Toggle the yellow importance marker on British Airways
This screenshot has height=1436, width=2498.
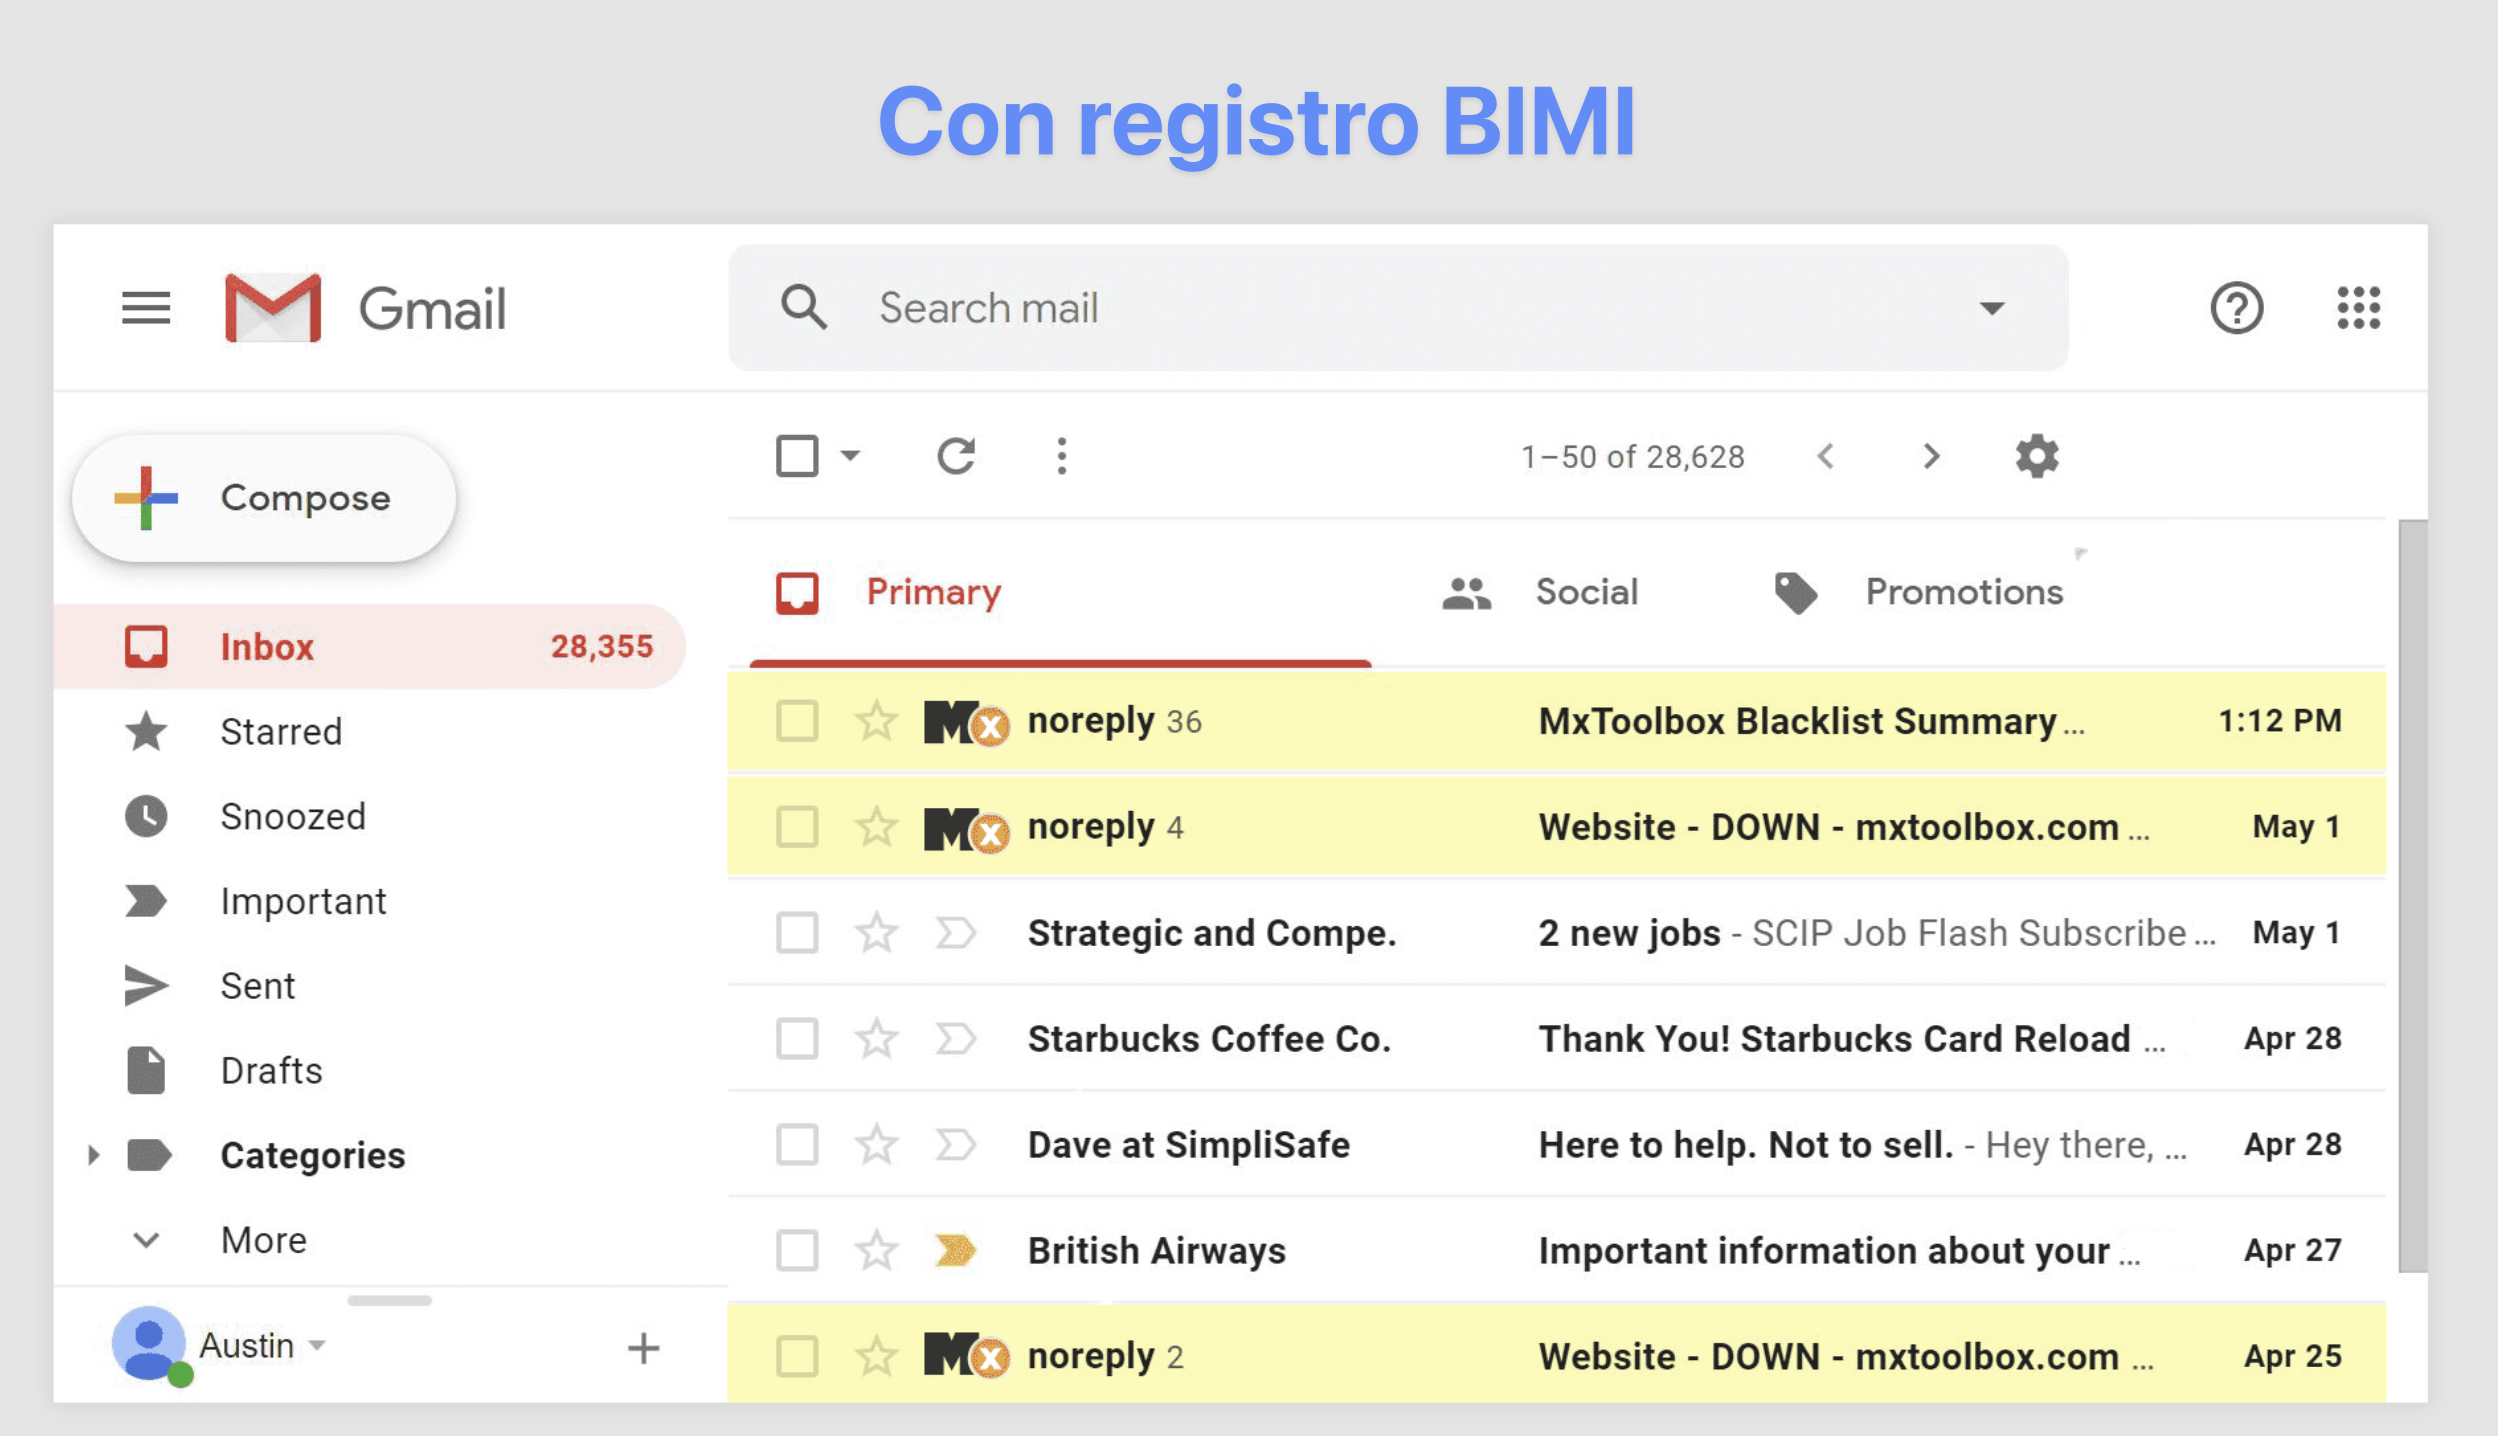coord(955,1250)
